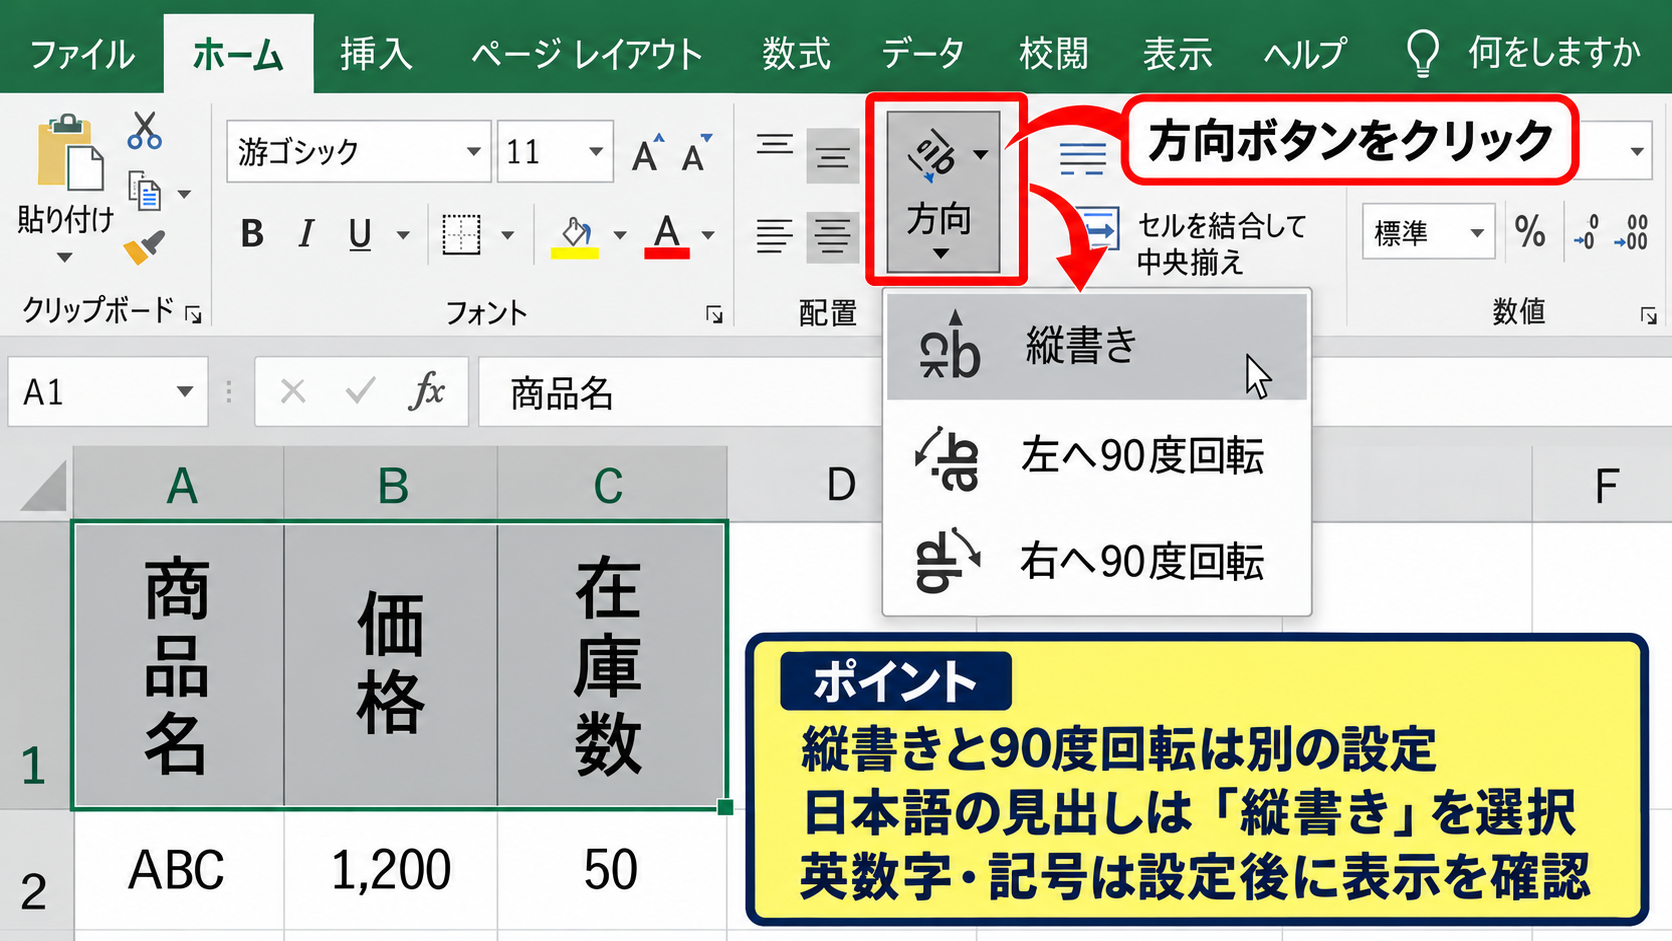
Task: Open underline style dropdown arrow
Action: 403,236
